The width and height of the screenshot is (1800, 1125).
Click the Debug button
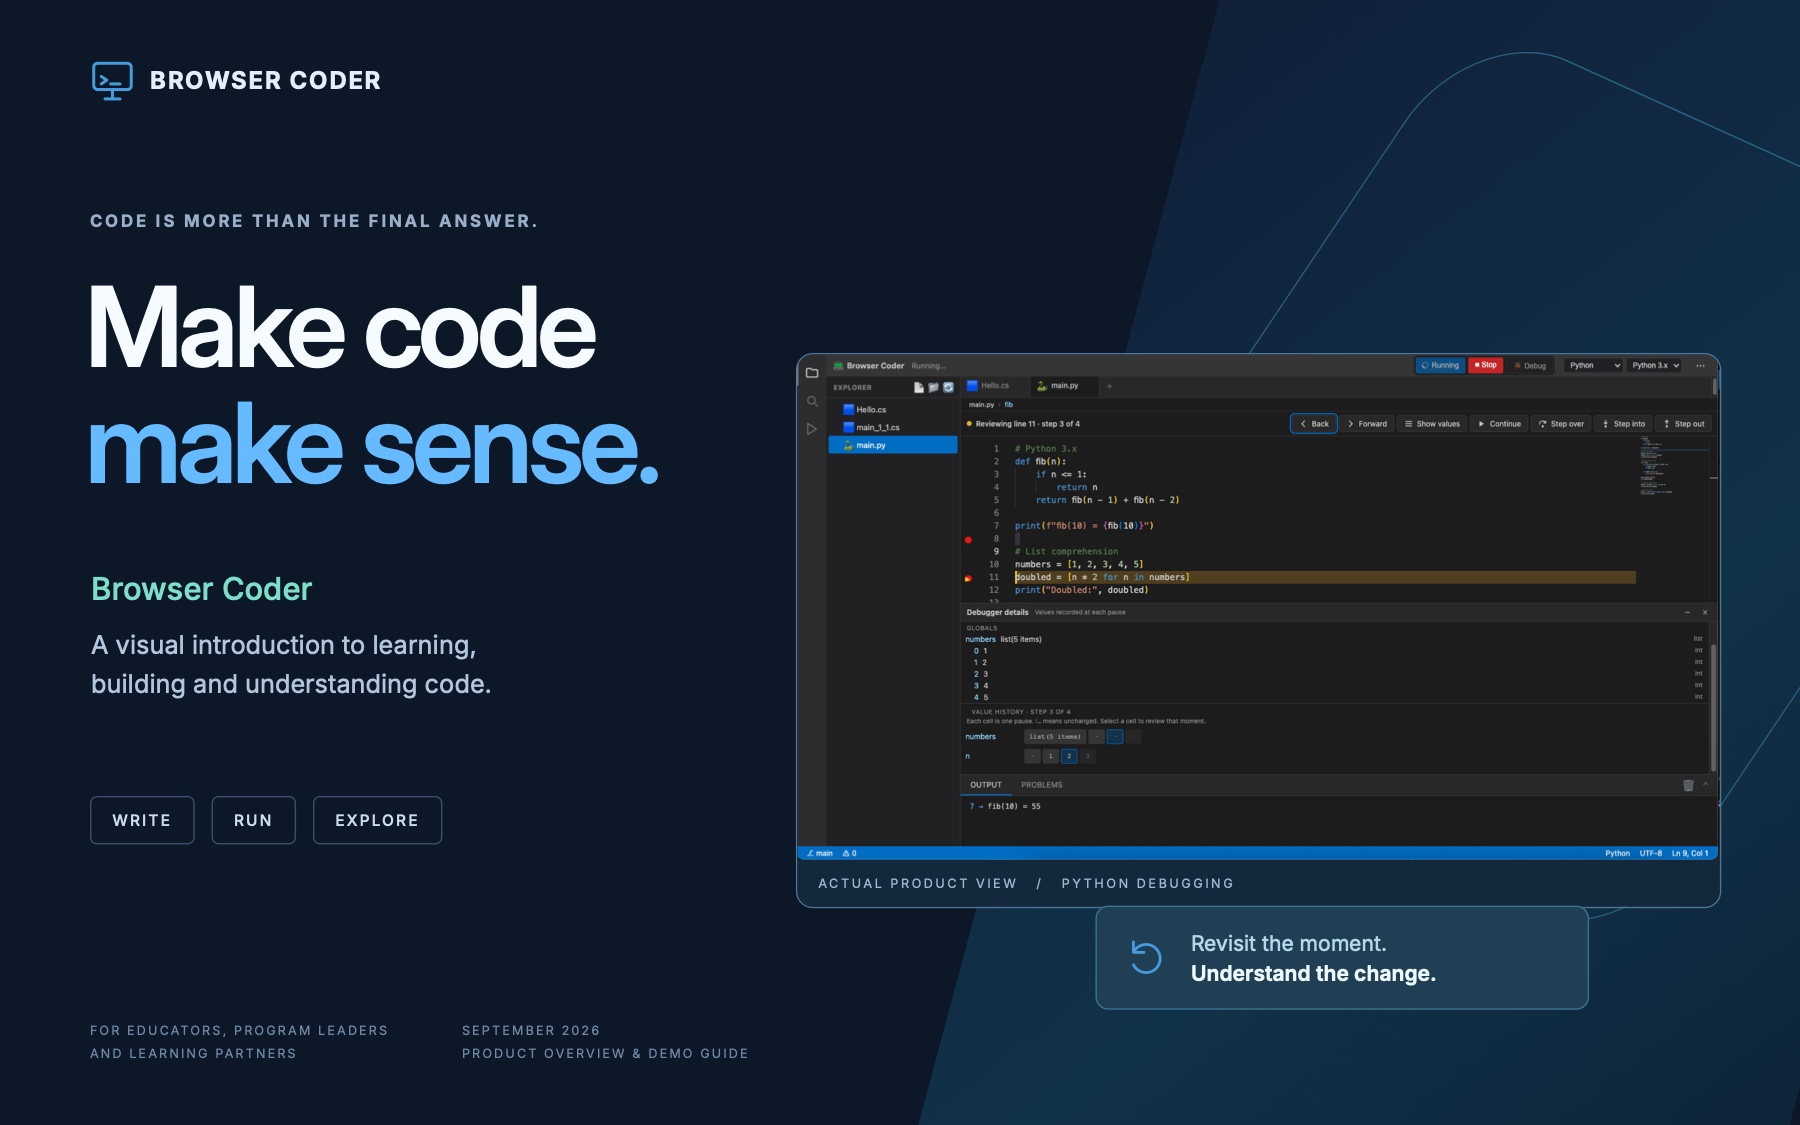pyautogui.click(x=1530, y=366)
